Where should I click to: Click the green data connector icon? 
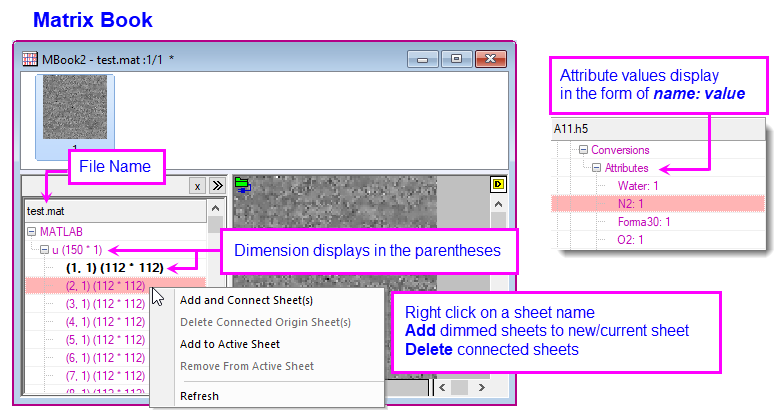coord(242,185)
